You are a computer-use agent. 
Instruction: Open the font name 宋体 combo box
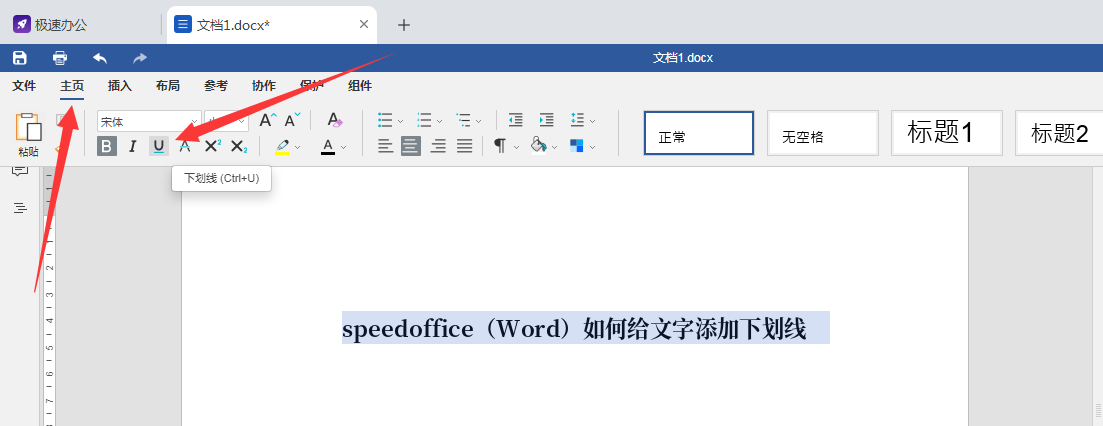[x=149, y=121]
